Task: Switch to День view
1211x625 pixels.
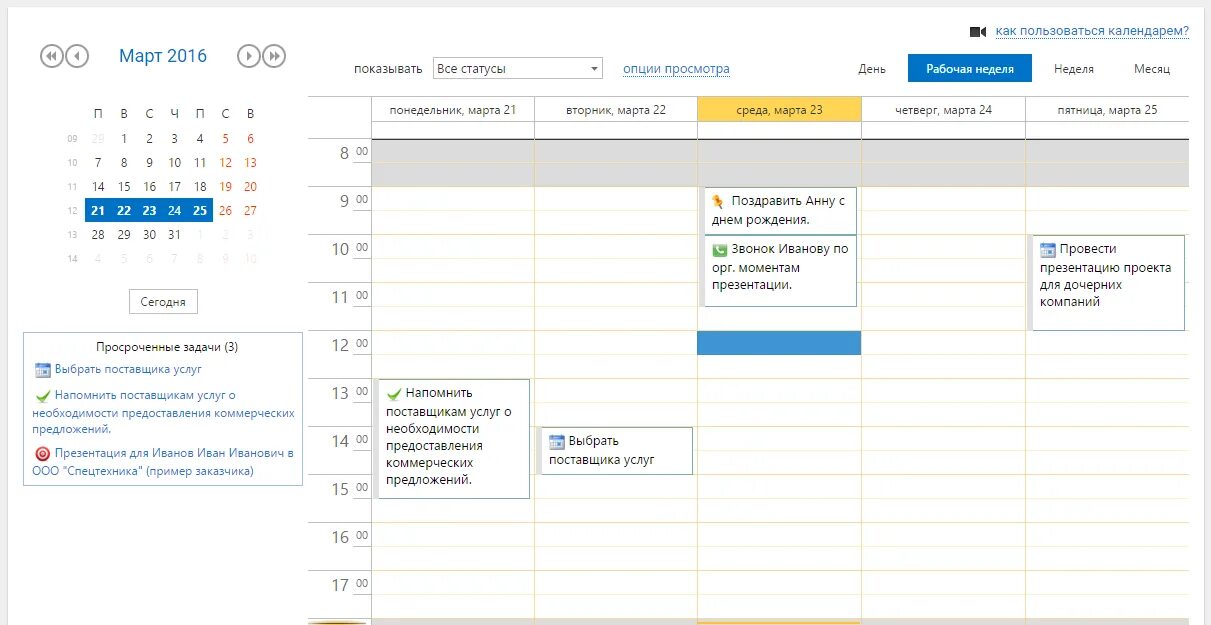Action: tap(872, 69)
